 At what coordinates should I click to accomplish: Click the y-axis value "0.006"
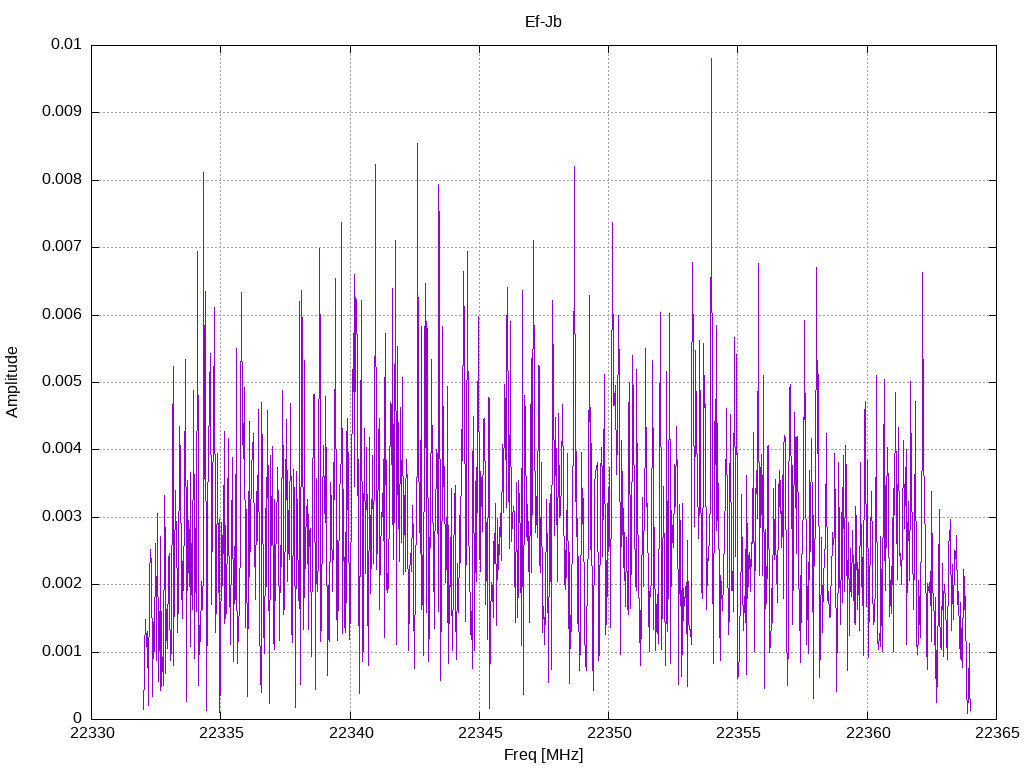pos(62,315)
